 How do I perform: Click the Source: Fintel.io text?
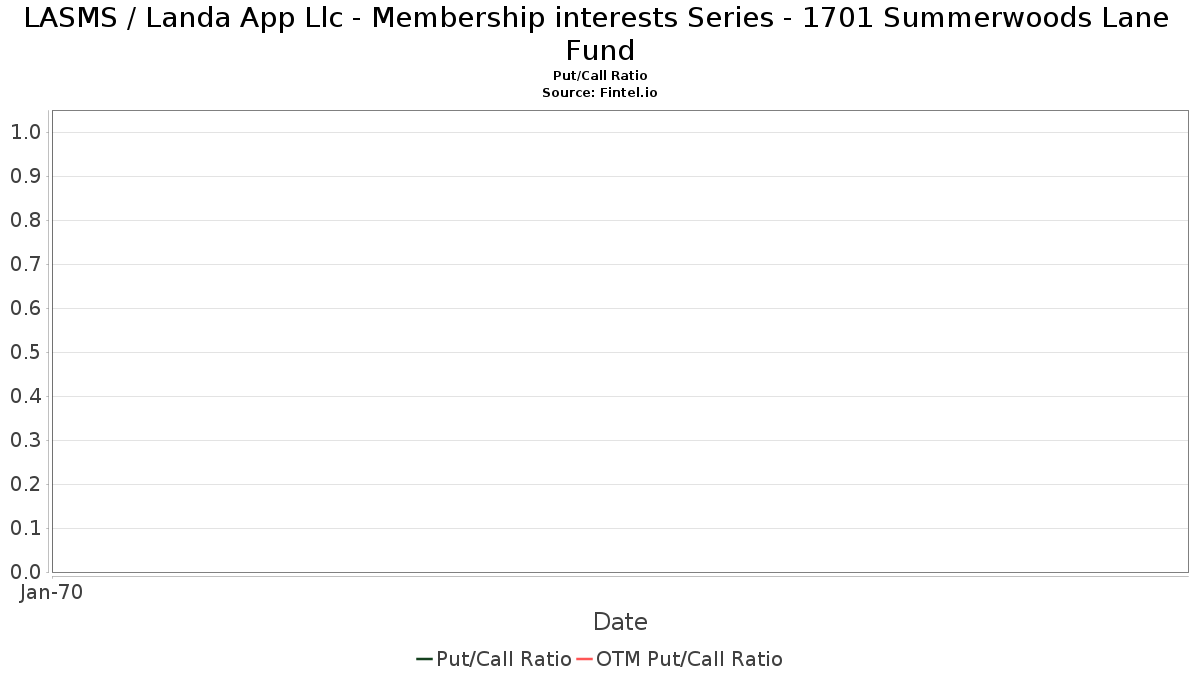pos(600,92)
